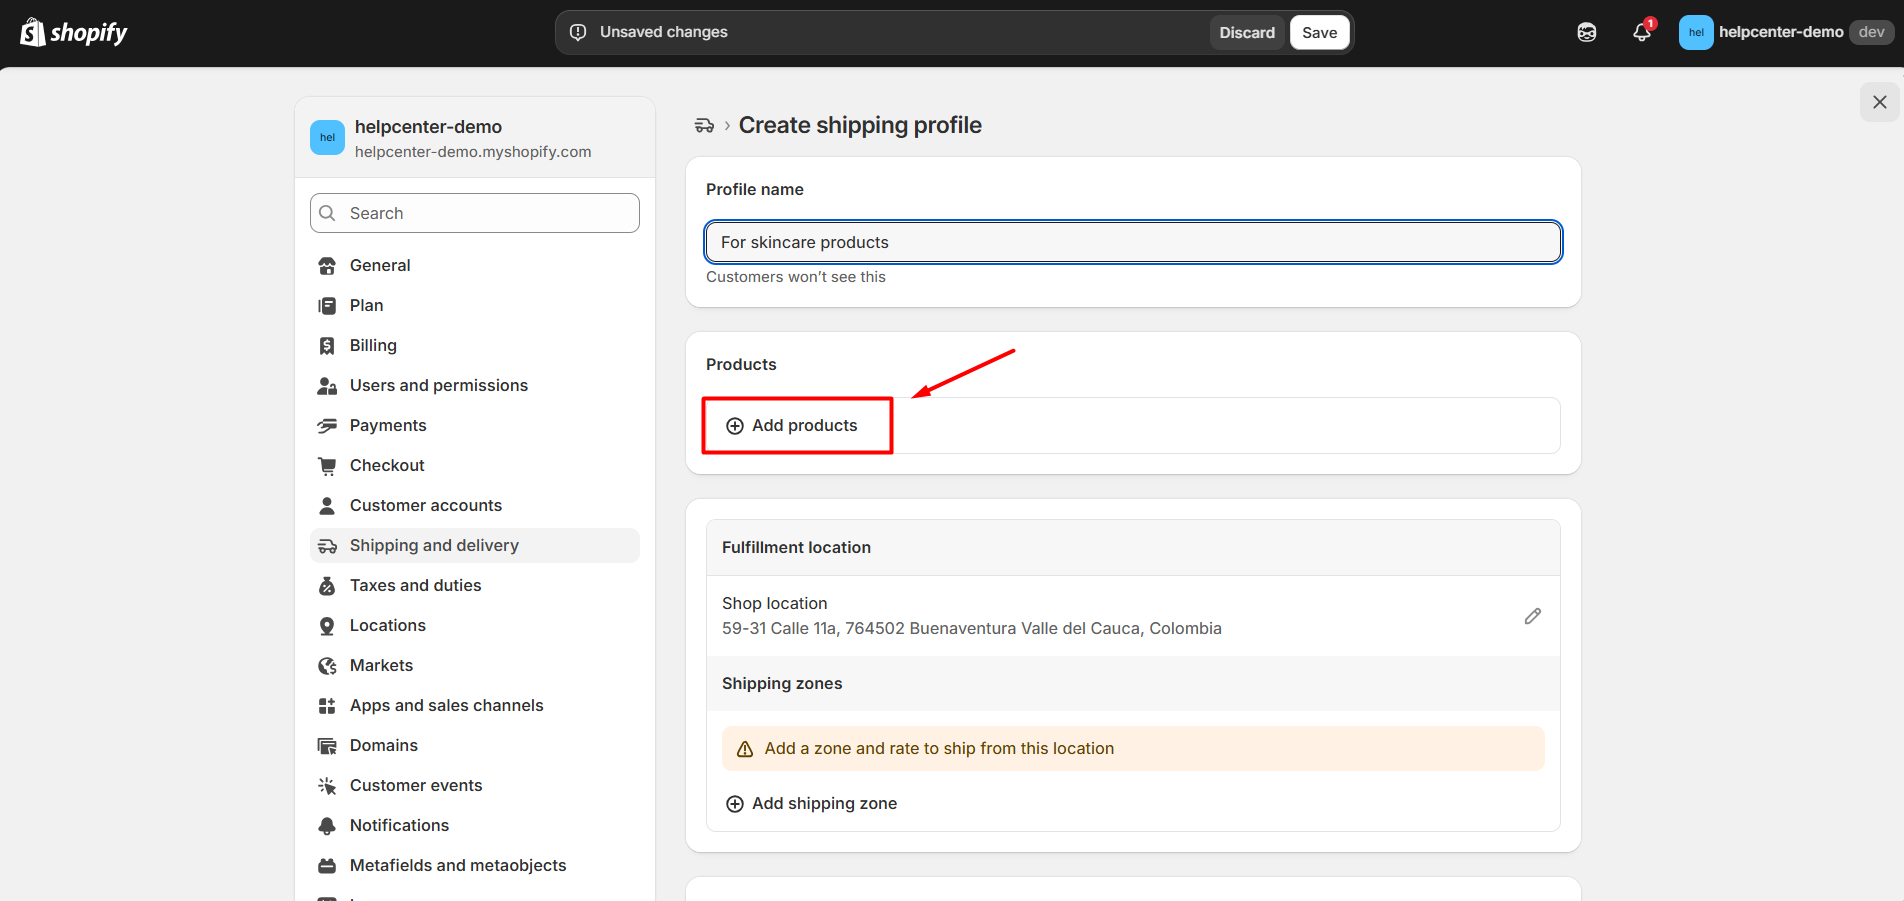1904x901 pixels.
Task: Click the Checkout cart icon in the sidebar
Action: point(327,465)
